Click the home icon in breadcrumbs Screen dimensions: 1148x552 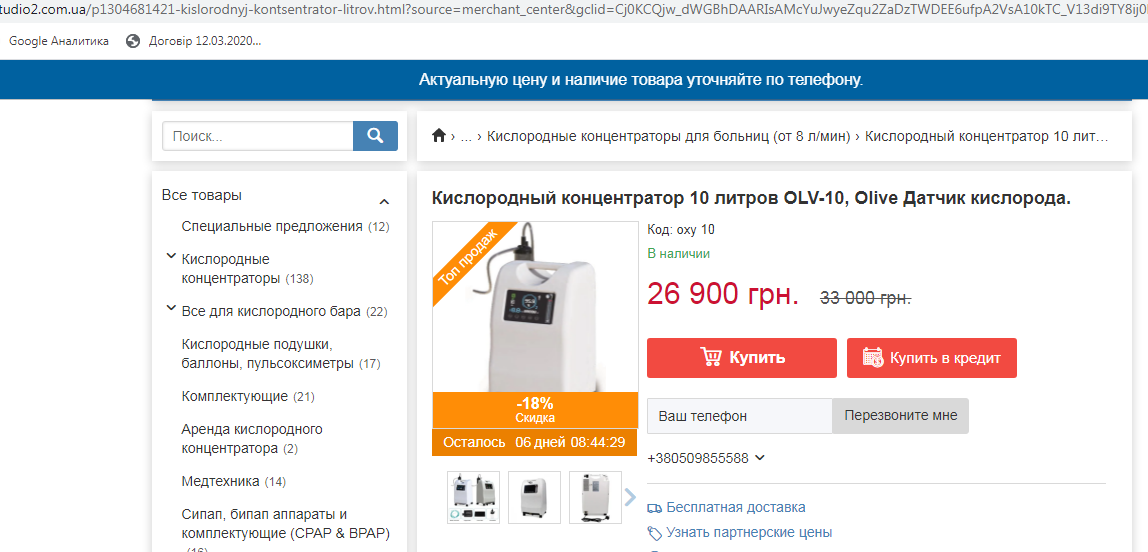(x=439, y=136)
